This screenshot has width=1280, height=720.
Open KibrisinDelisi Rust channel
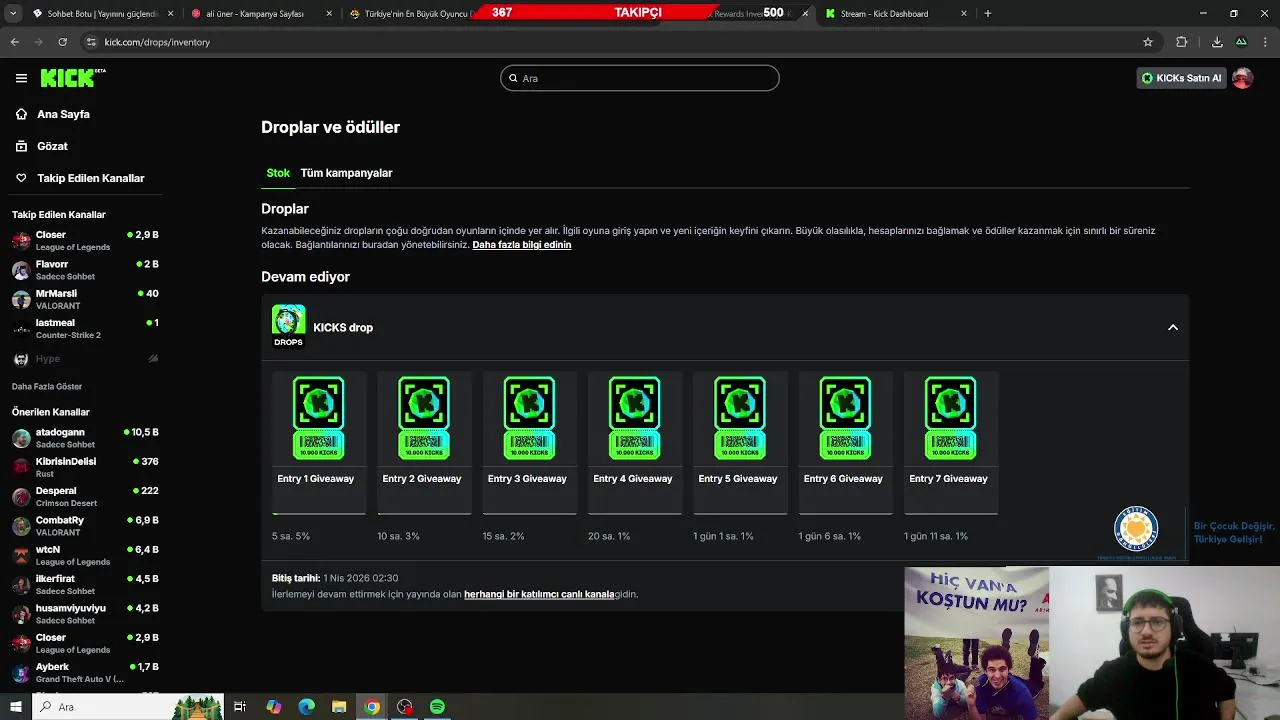click(x=85, y=467)
